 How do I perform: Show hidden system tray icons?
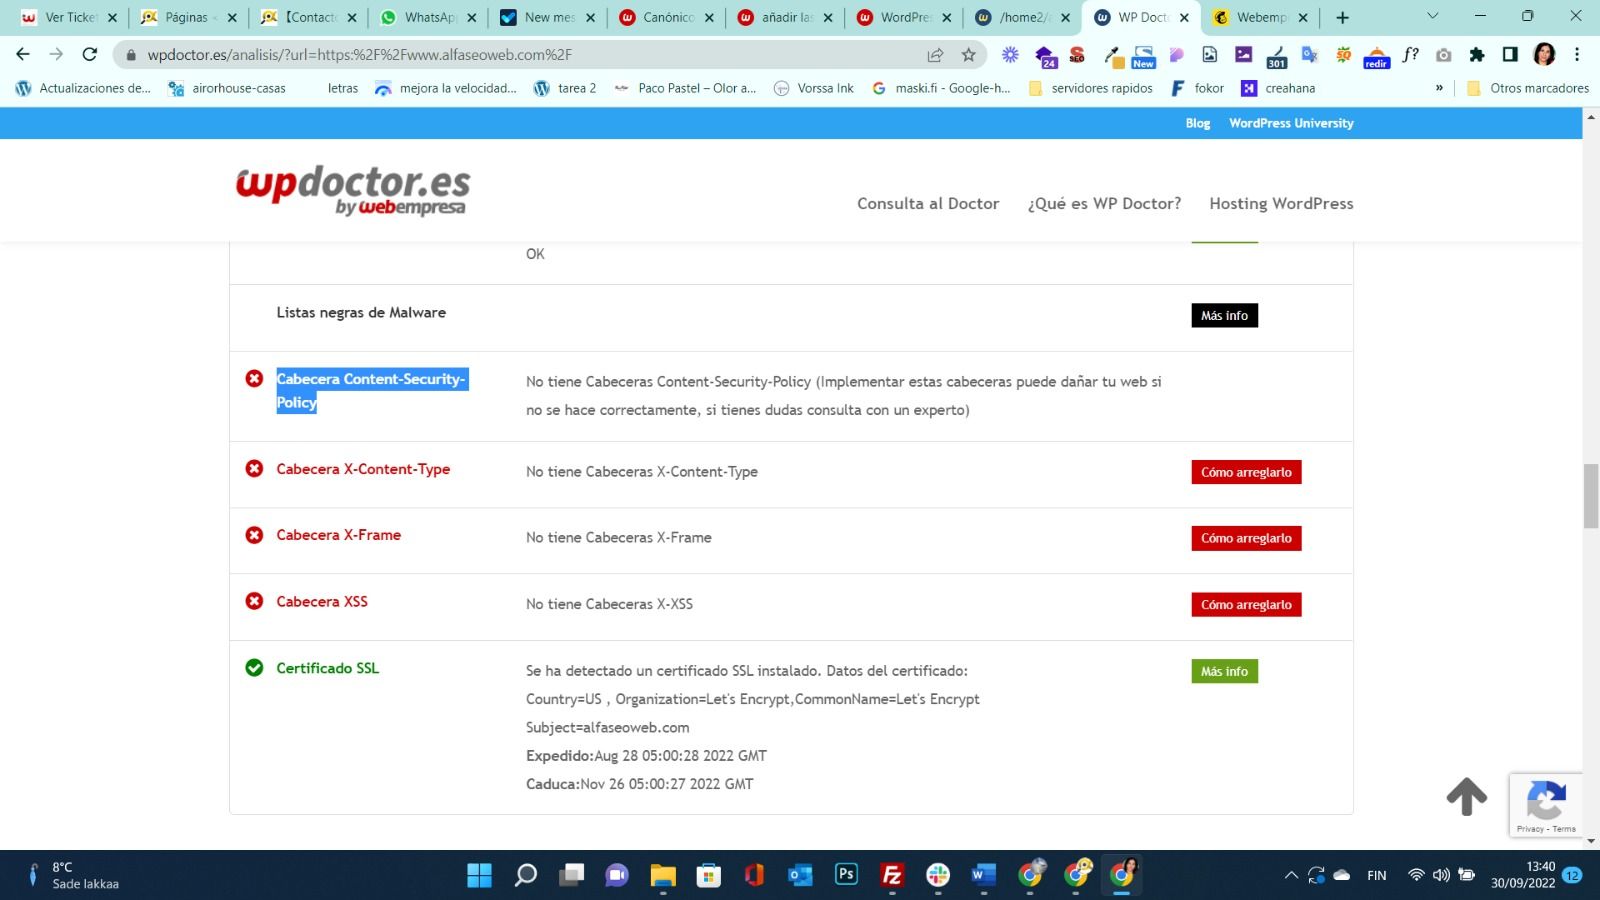pyautogui.click(x=1291, y=875)
